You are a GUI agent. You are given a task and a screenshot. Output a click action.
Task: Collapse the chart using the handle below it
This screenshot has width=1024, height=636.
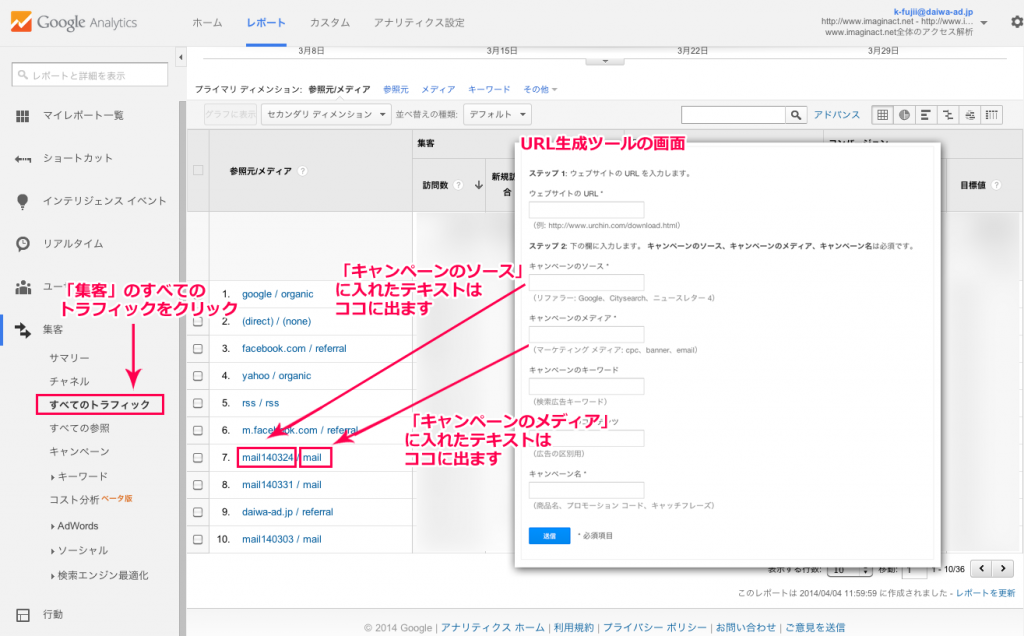click(605, 61)
